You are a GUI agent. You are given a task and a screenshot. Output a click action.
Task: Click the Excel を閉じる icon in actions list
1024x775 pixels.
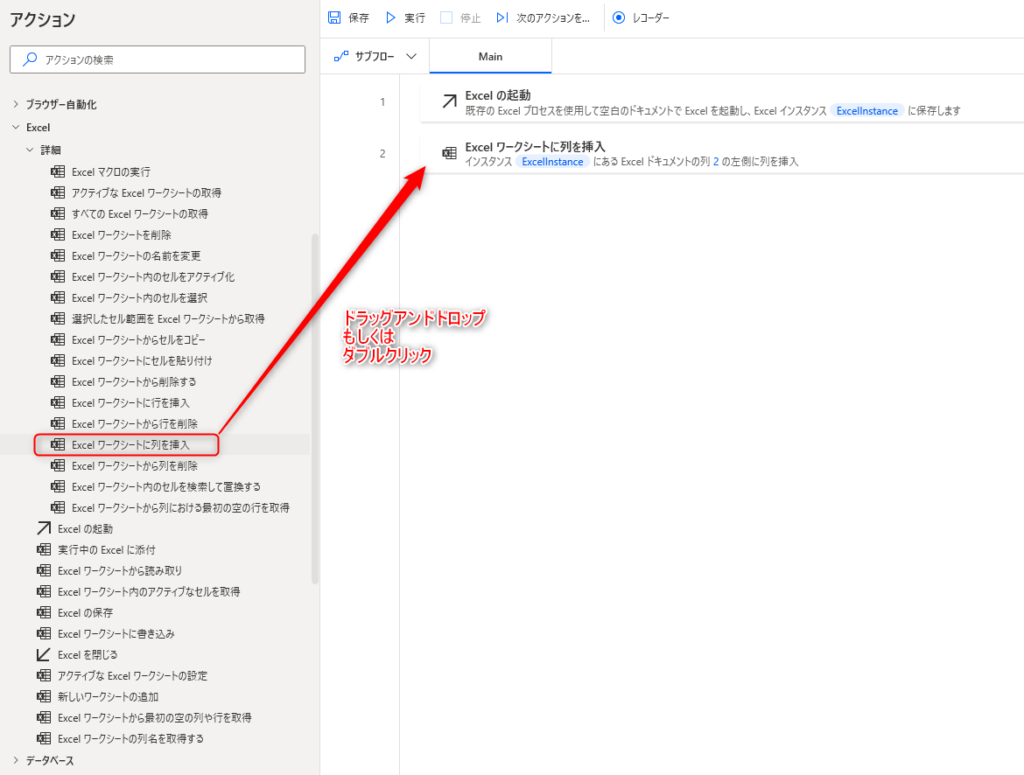(43, 654)
